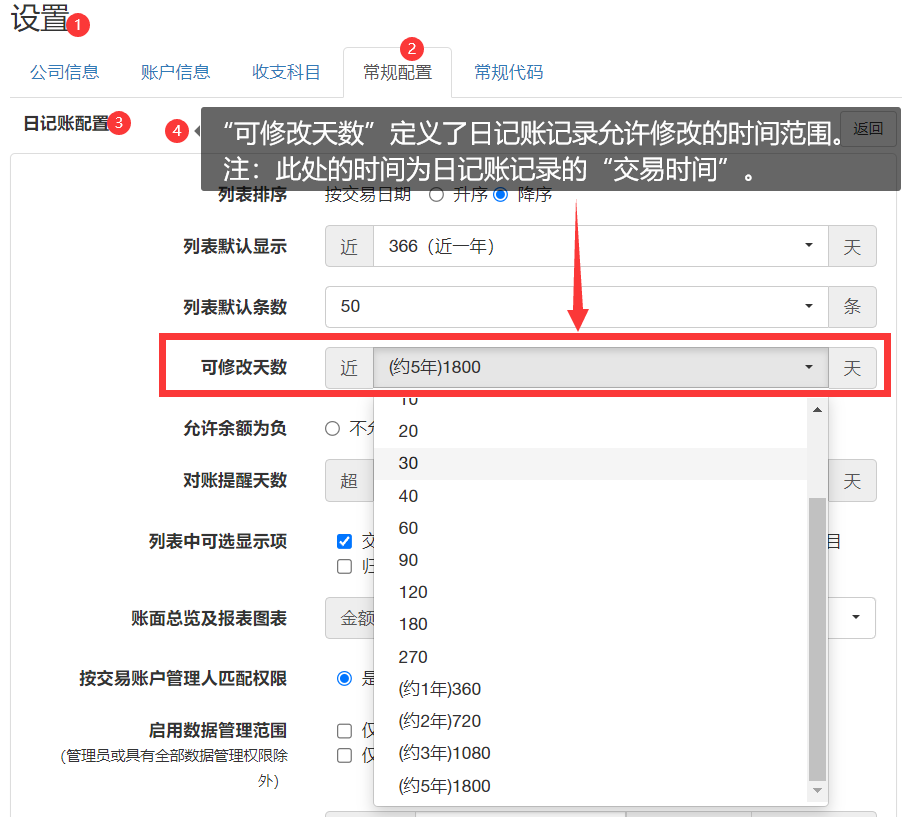Select 降序 for 列表排序
Screen dimensions: 902x817
(500, 195)
